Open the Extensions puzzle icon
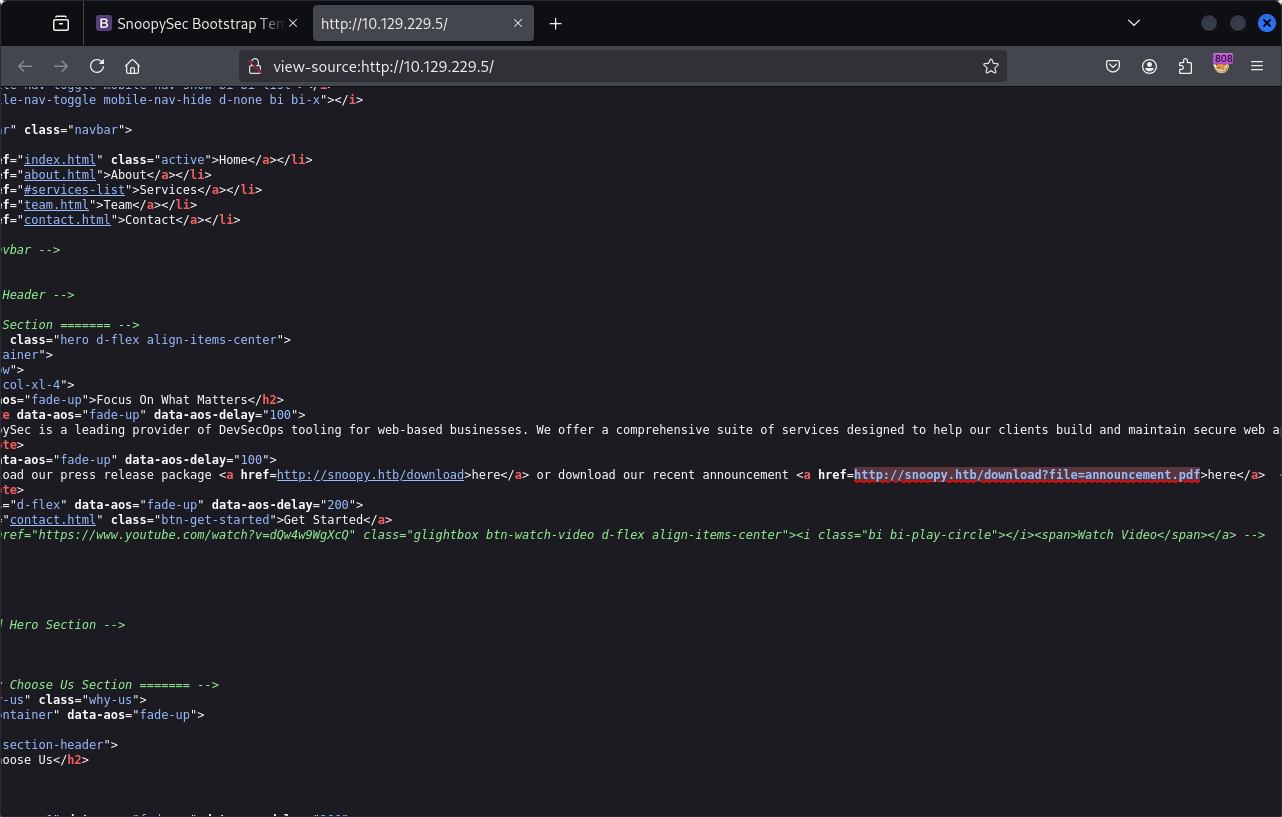The image size is (1282, 817). (1185, 66)
